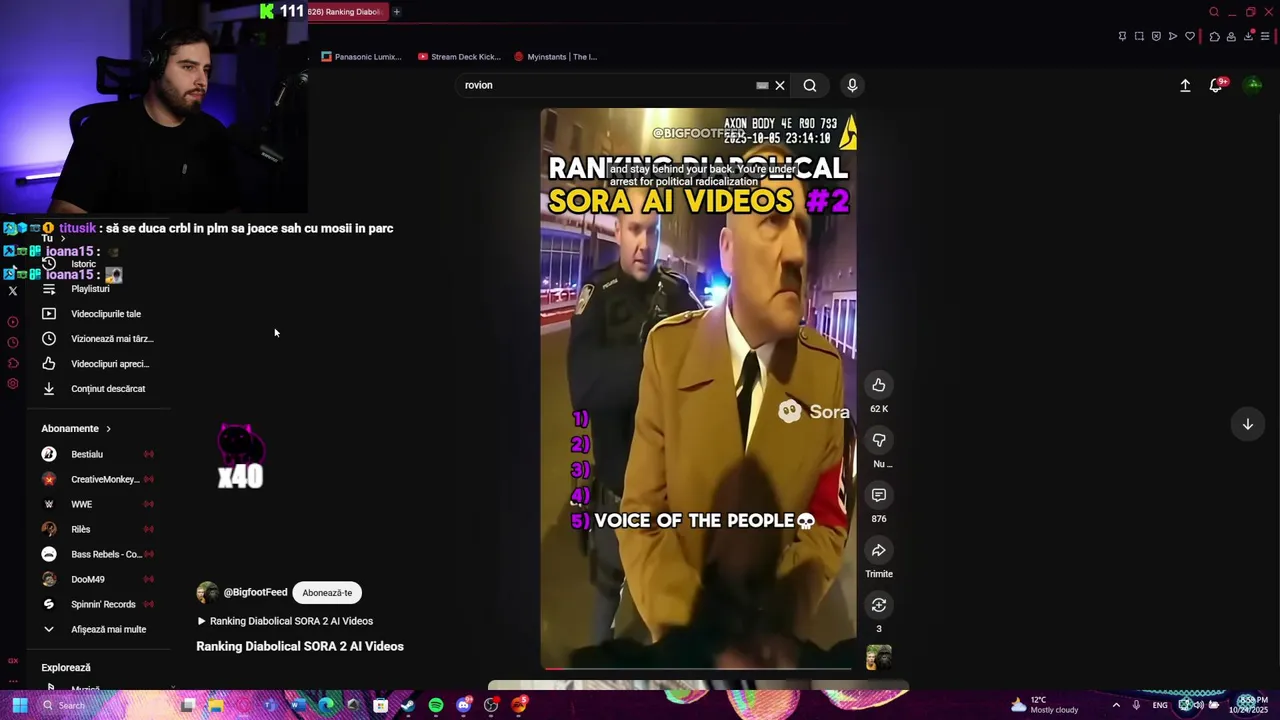This screenshot has width=1280, height=720.
Task: Open the browser extensions cube icon
Action: coord(1214,37)
